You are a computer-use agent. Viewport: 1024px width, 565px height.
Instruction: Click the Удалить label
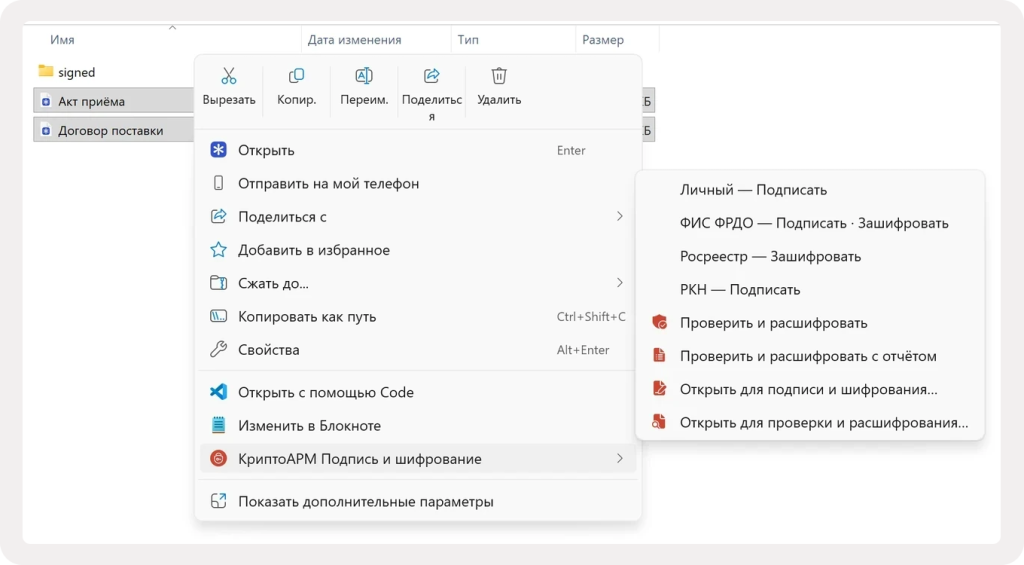499,100
